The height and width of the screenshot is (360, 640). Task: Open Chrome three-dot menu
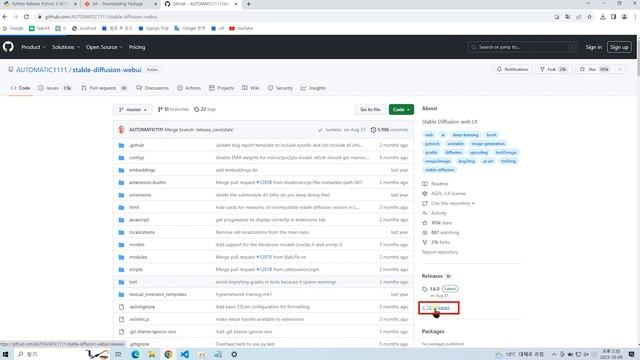[x=636, y=17]
